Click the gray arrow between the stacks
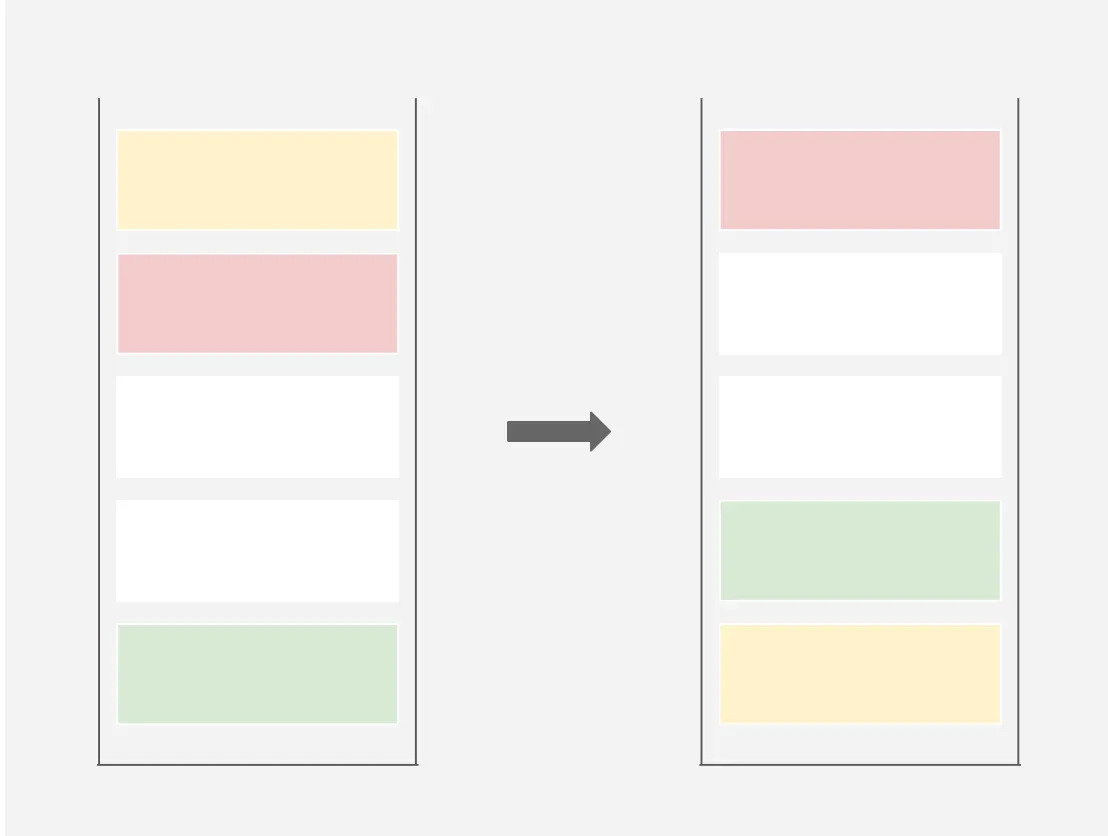The image size is (1108, 836). coord(558,431)
